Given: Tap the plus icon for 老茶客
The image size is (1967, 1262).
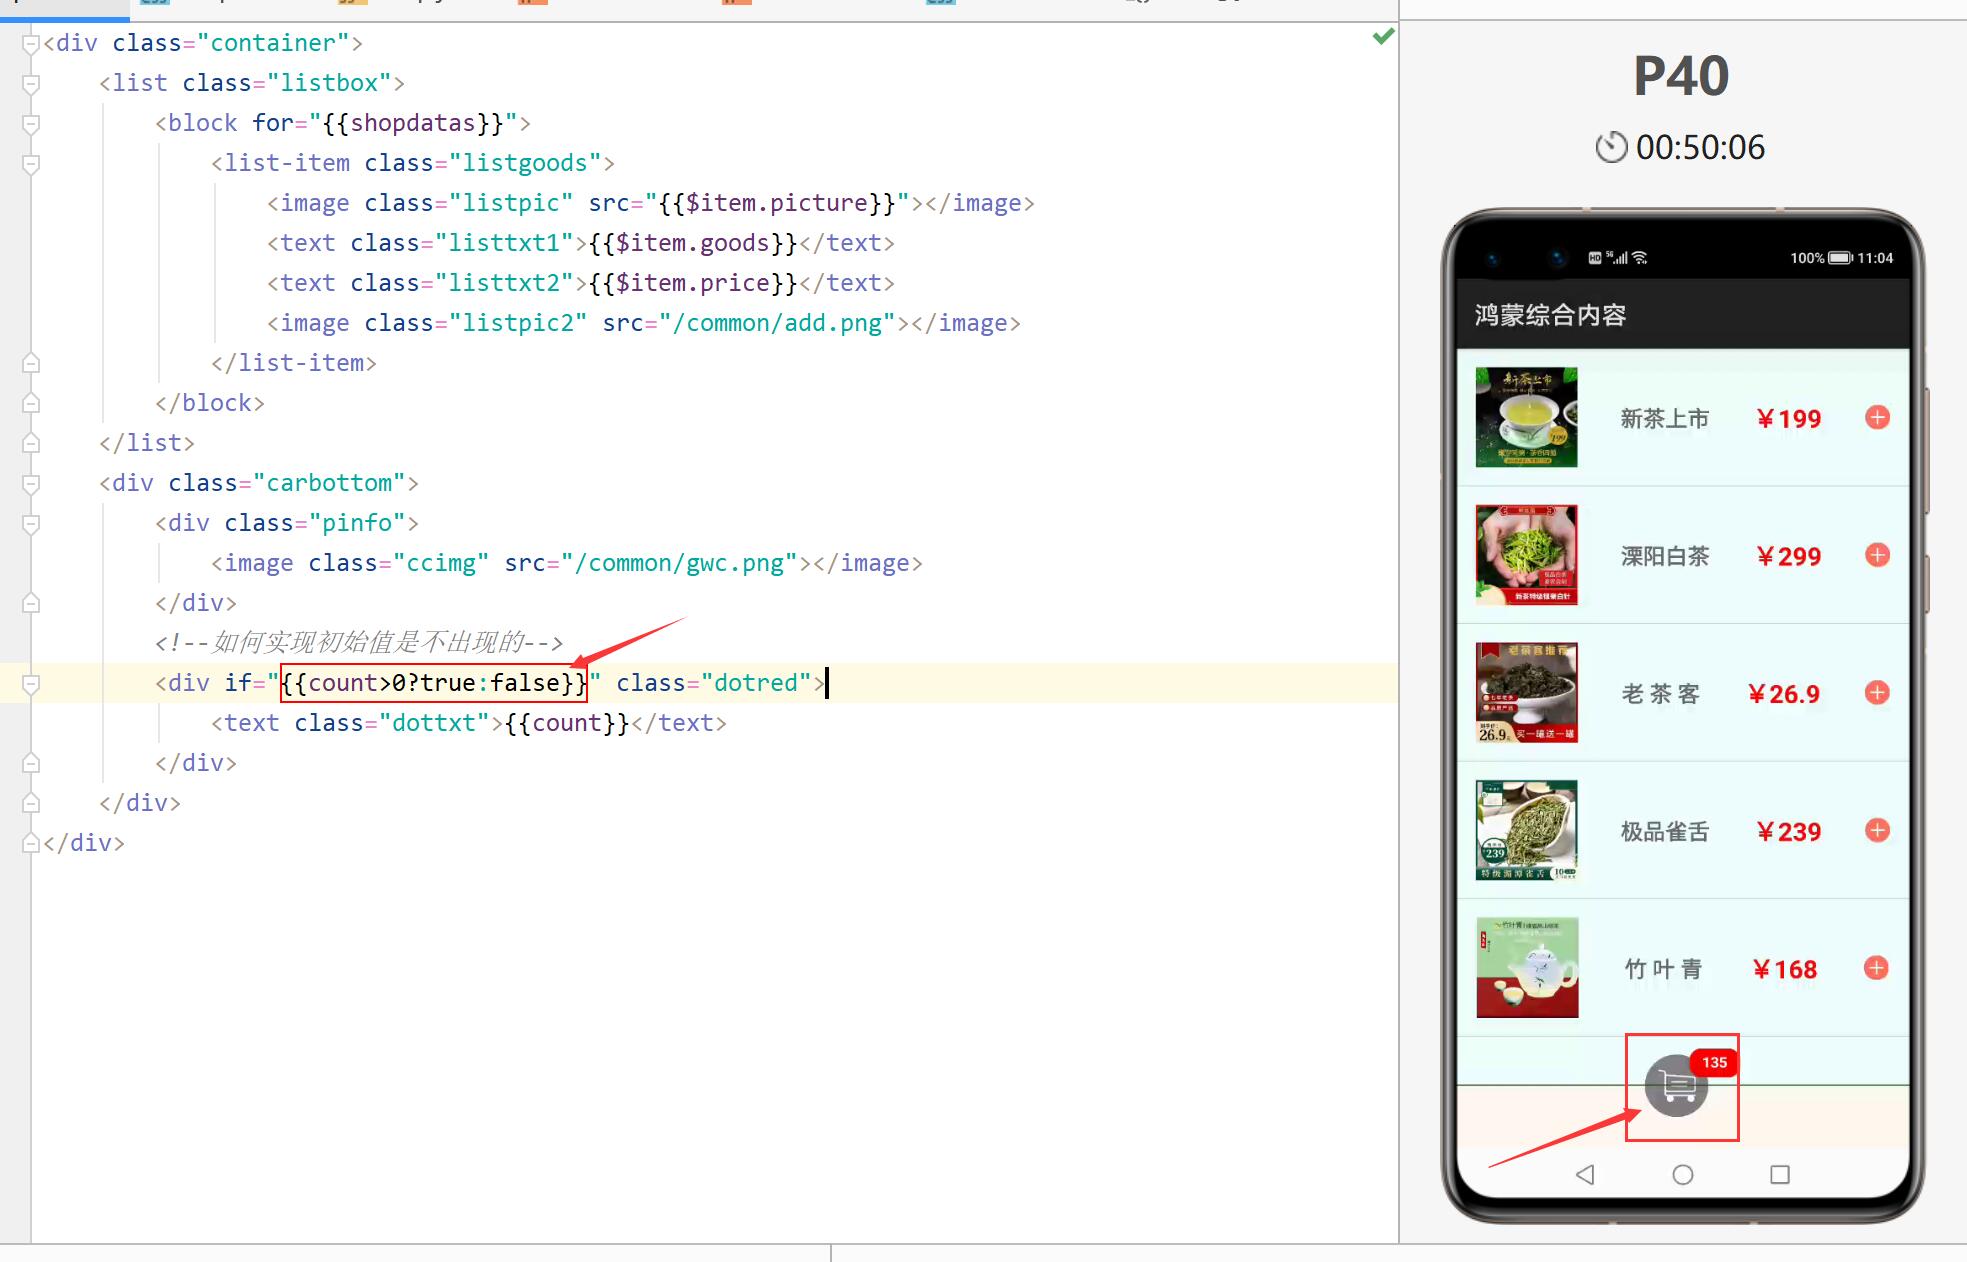Looking at the screenshot, I should (1877, 693).
